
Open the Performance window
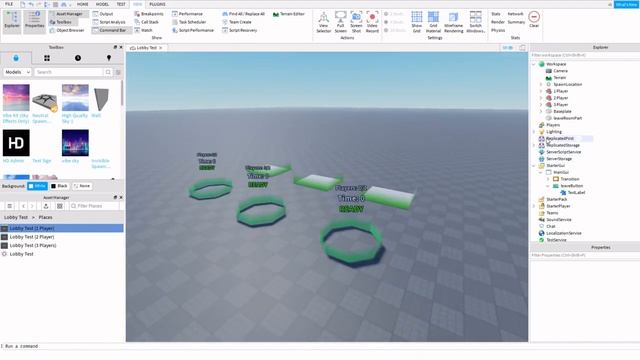click(187, 14)
